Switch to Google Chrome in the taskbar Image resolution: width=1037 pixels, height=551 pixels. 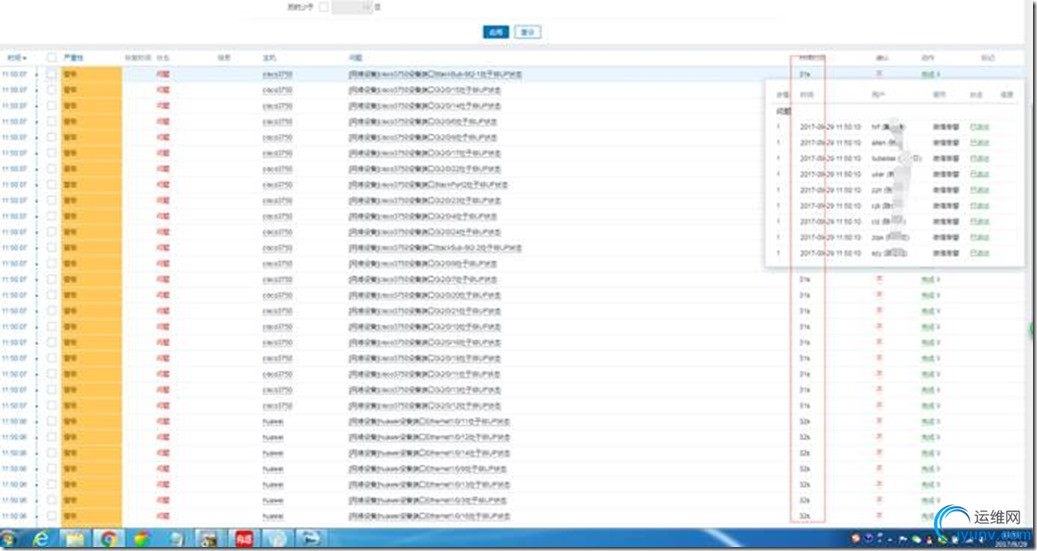pos(108,539)
